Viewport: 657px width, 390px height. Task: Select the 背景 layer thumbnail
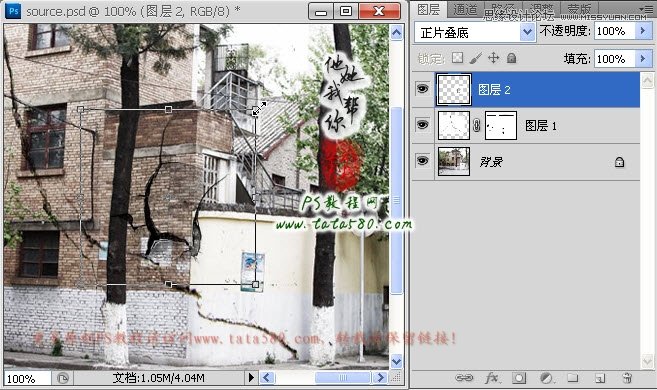click(x=454, y=161)
